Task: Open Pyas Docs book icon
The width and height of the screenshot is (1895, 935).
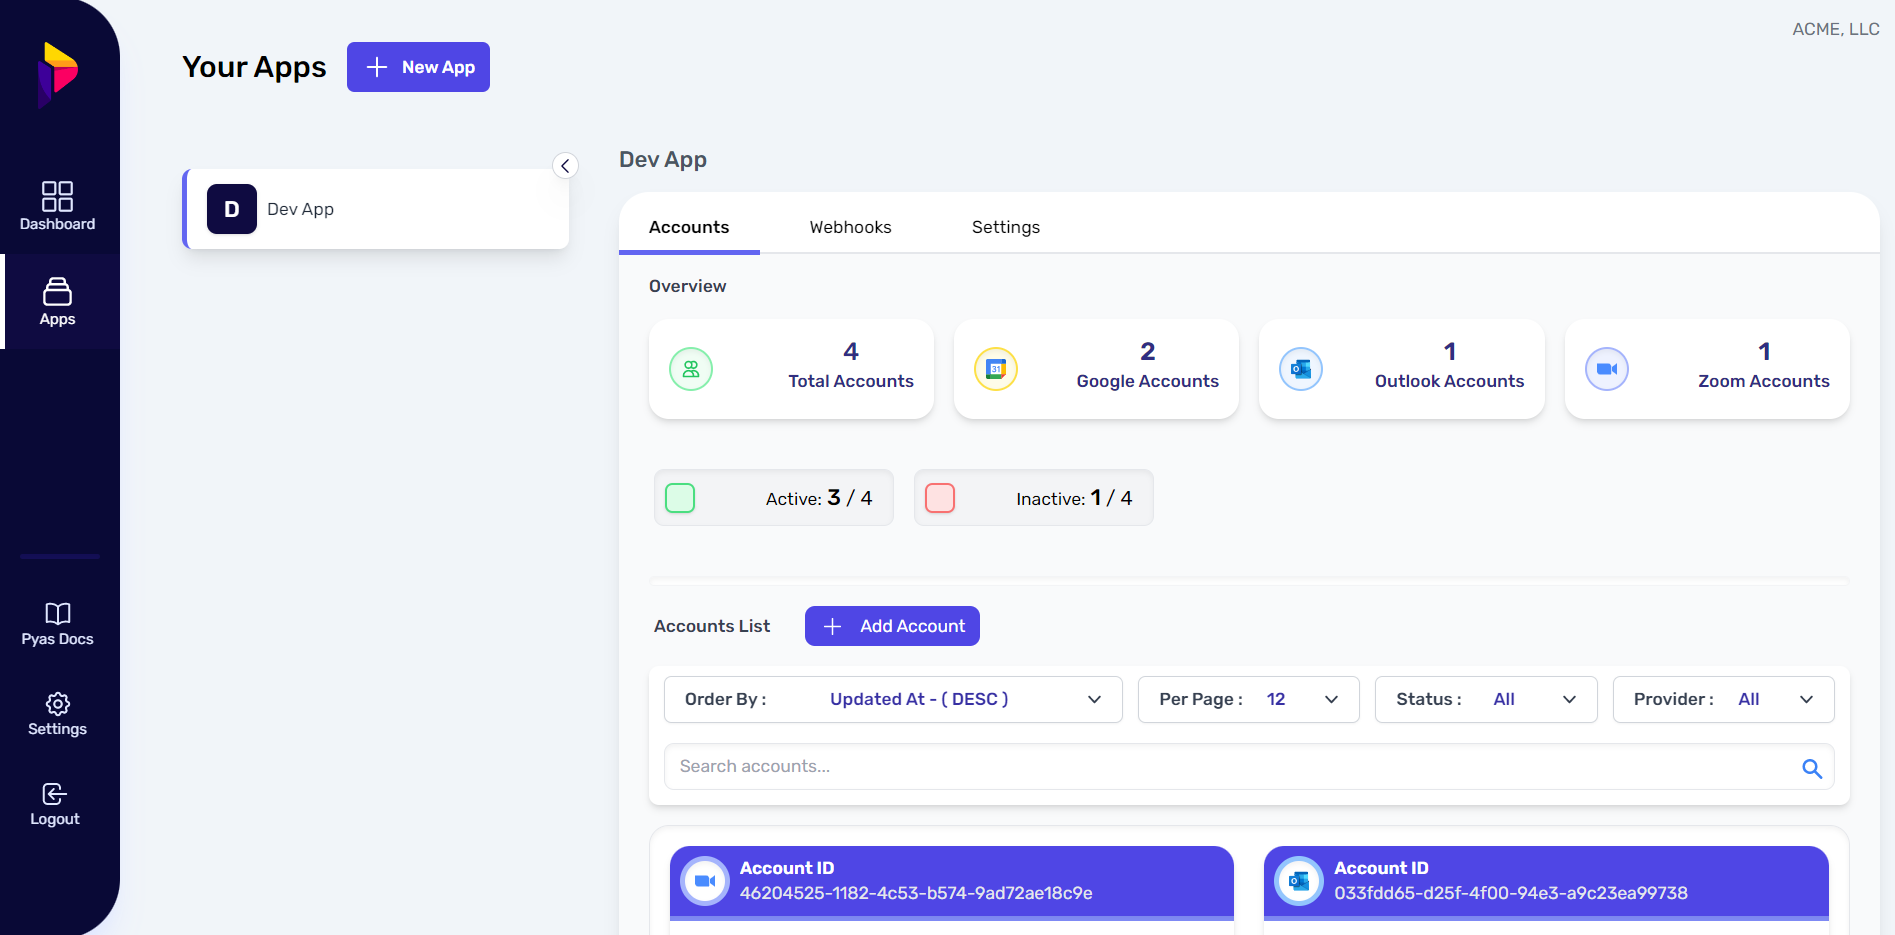Action: (57, 613)
